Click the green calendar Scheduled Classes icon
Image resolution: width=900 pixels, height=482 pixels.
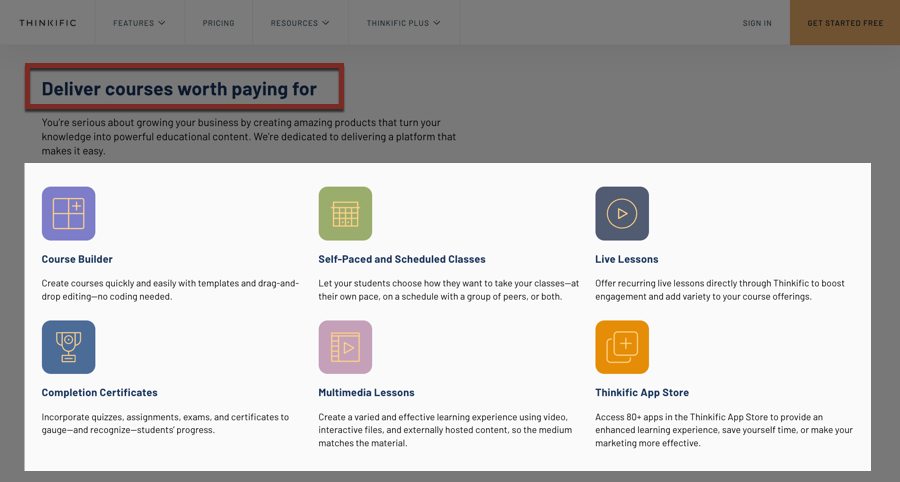[x=345, y=213]
